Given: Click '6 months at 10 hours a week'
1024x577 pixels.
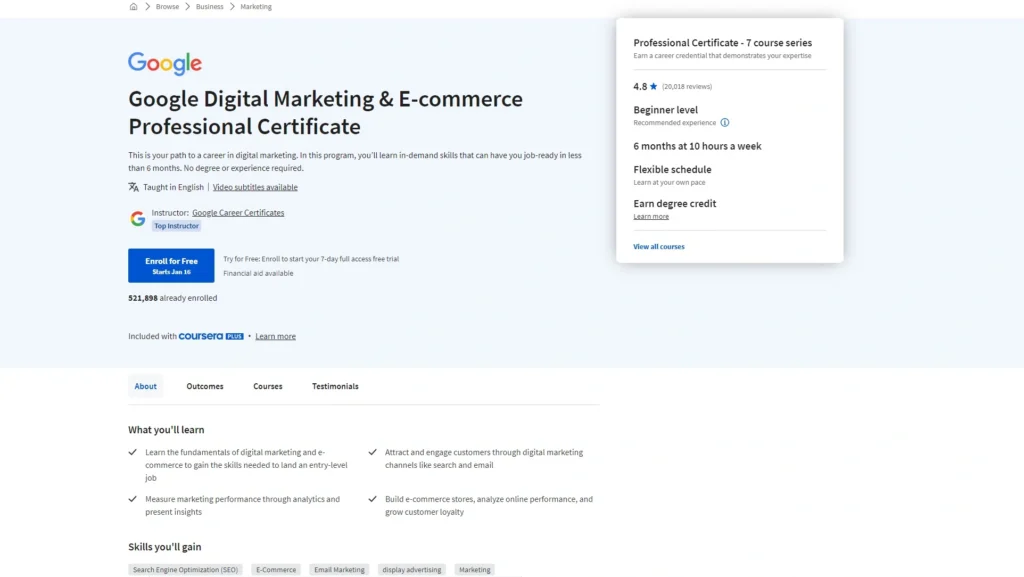Looking at the screenshot, I should point(697,146).
